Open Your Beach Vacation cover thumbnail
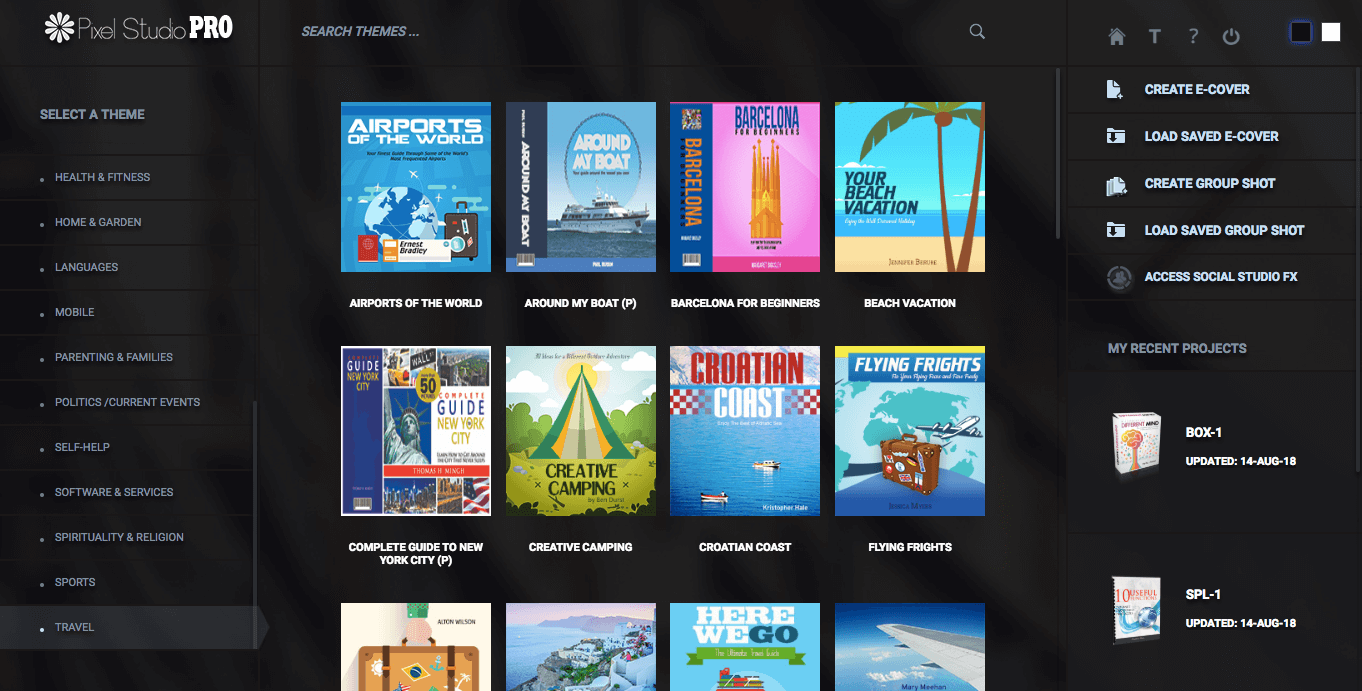The image size is (1362, 691). (x=910, y=187)
